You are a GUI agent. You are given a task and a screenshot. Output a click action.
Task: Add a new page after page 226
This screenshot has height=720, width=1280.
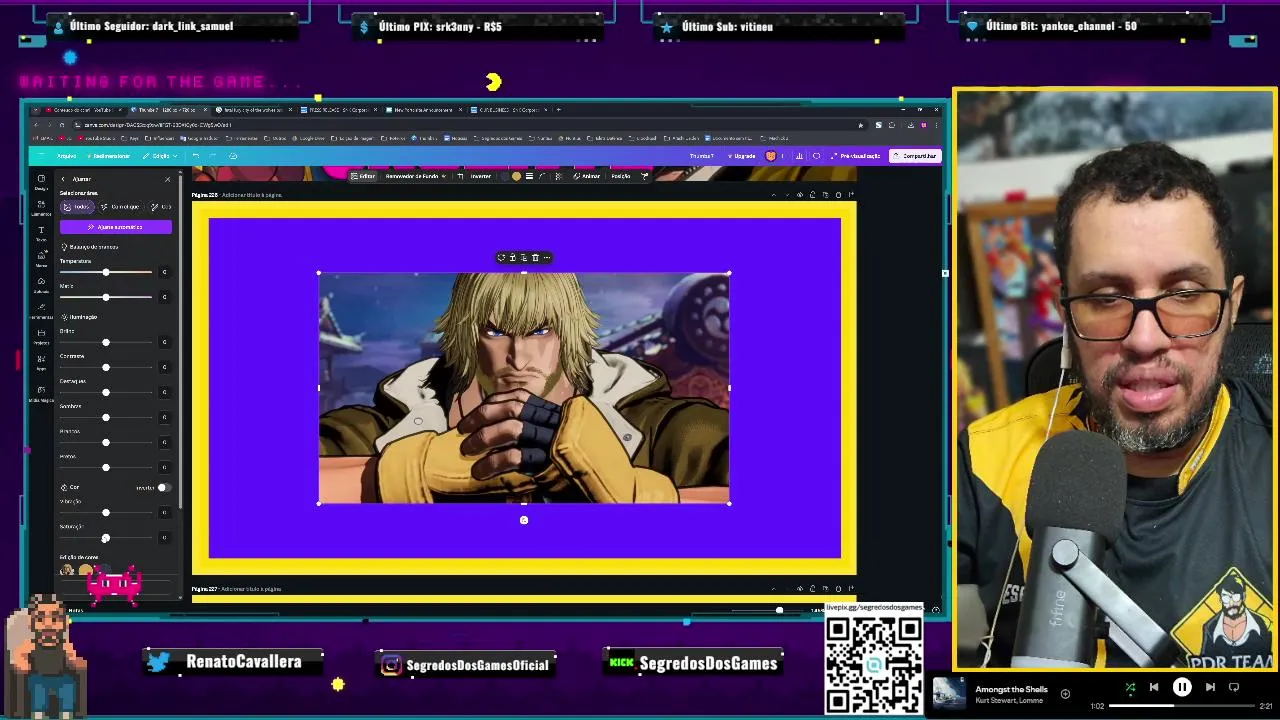851,195
